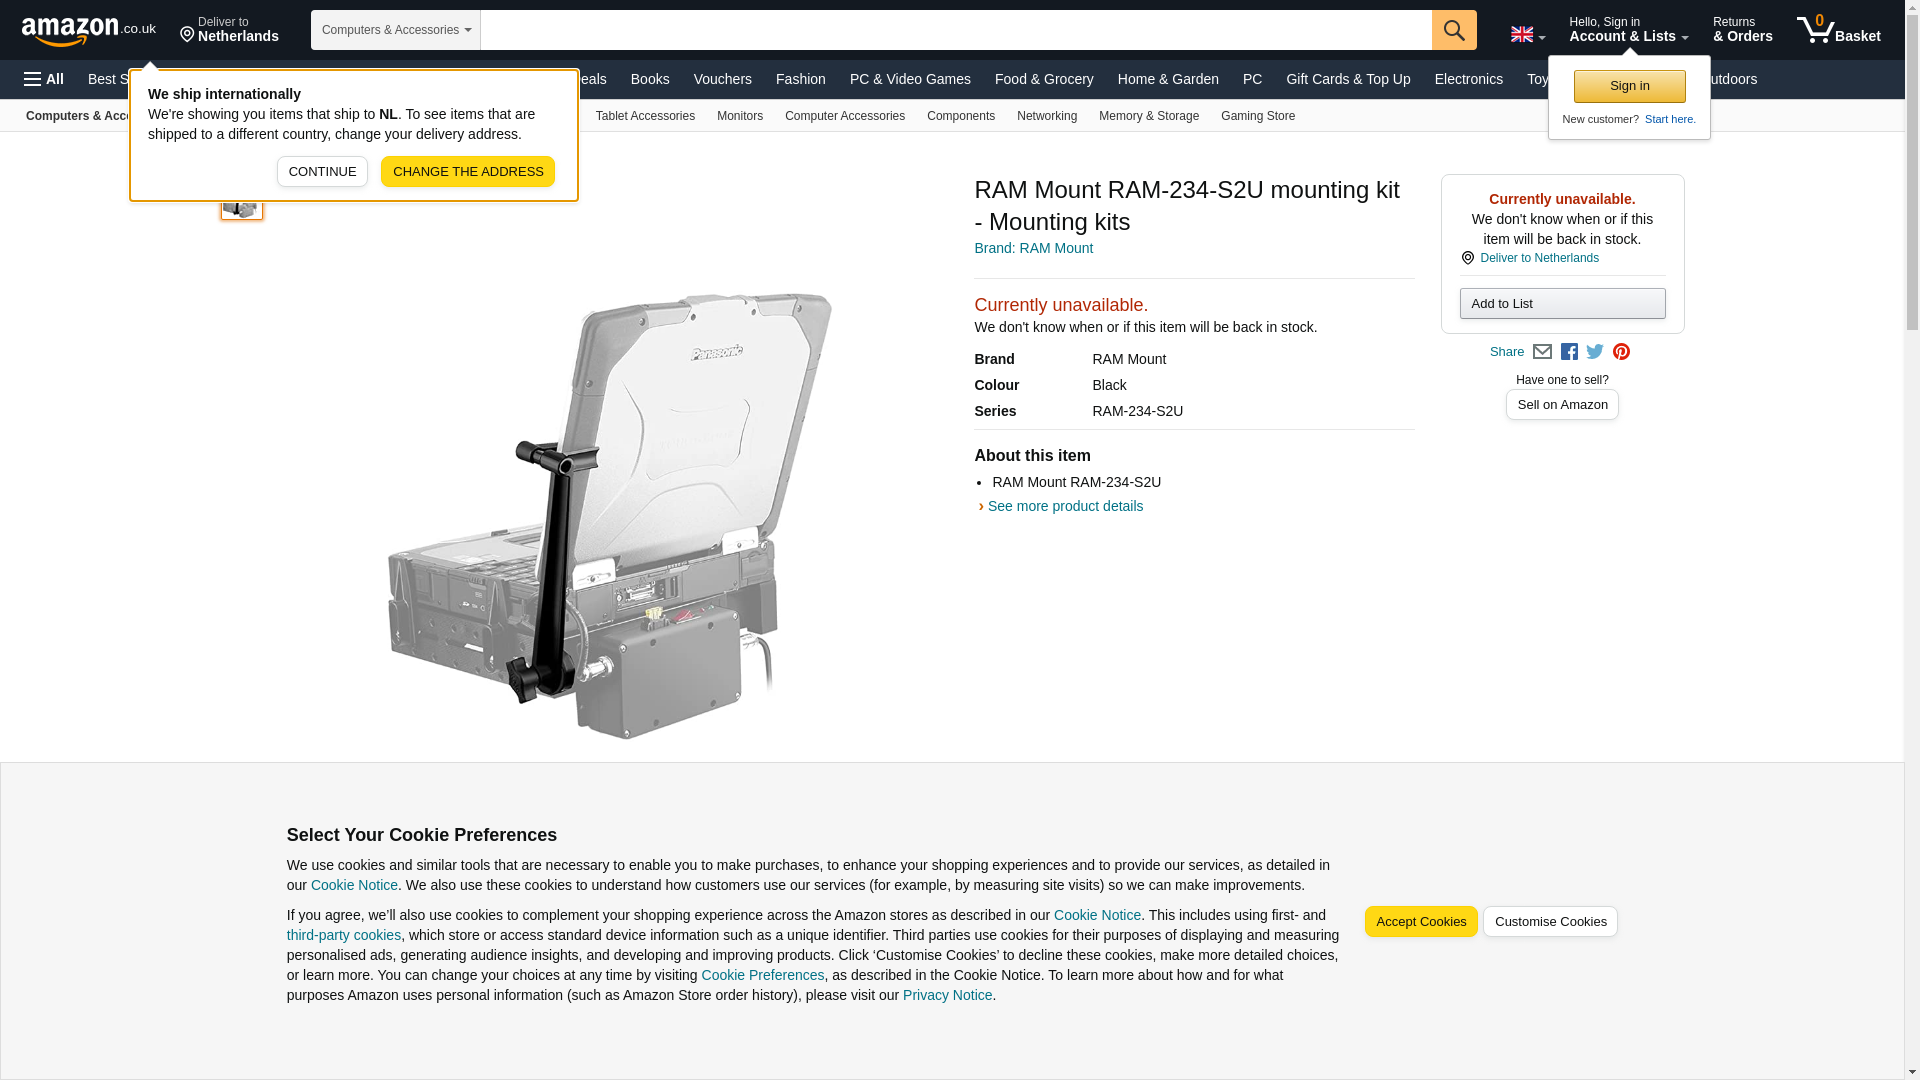Share product on Facebook icon
The height and width of the screenshot is (1080, 1920).
tap(1569, 352)
